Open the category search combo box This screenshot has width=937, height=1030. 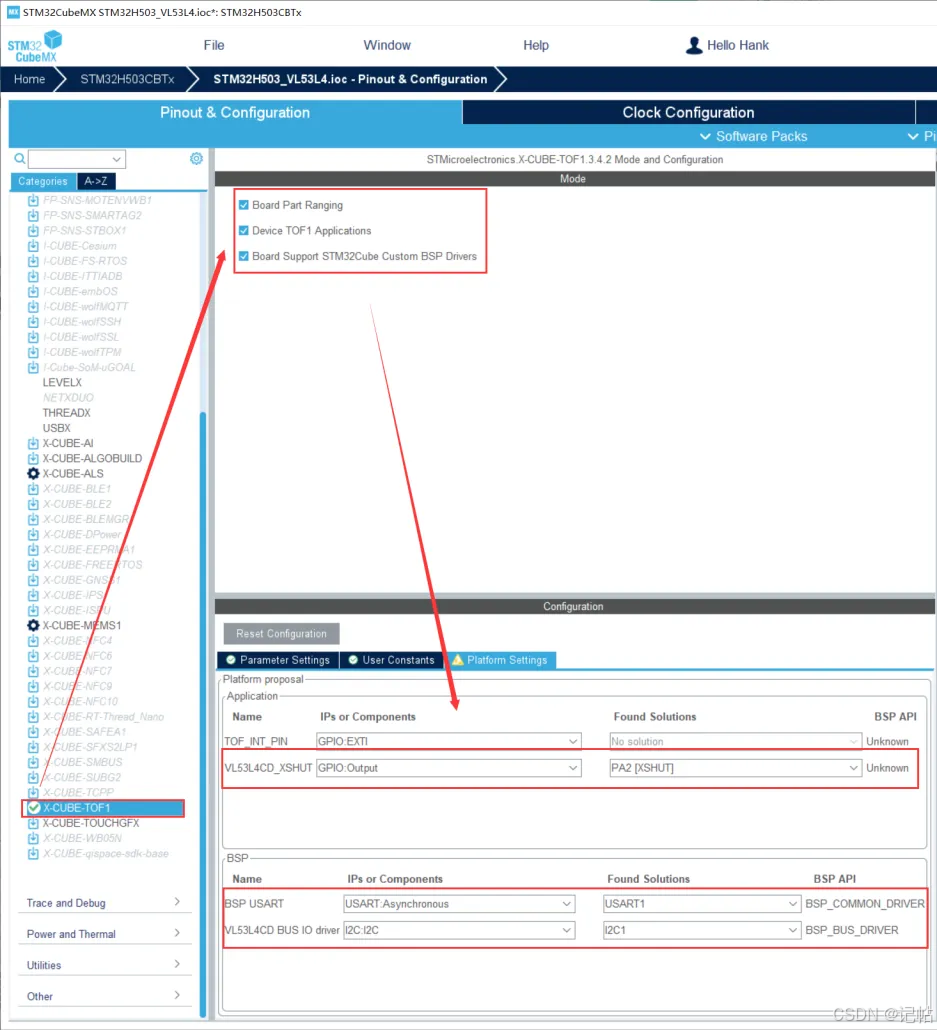[77, 159]
